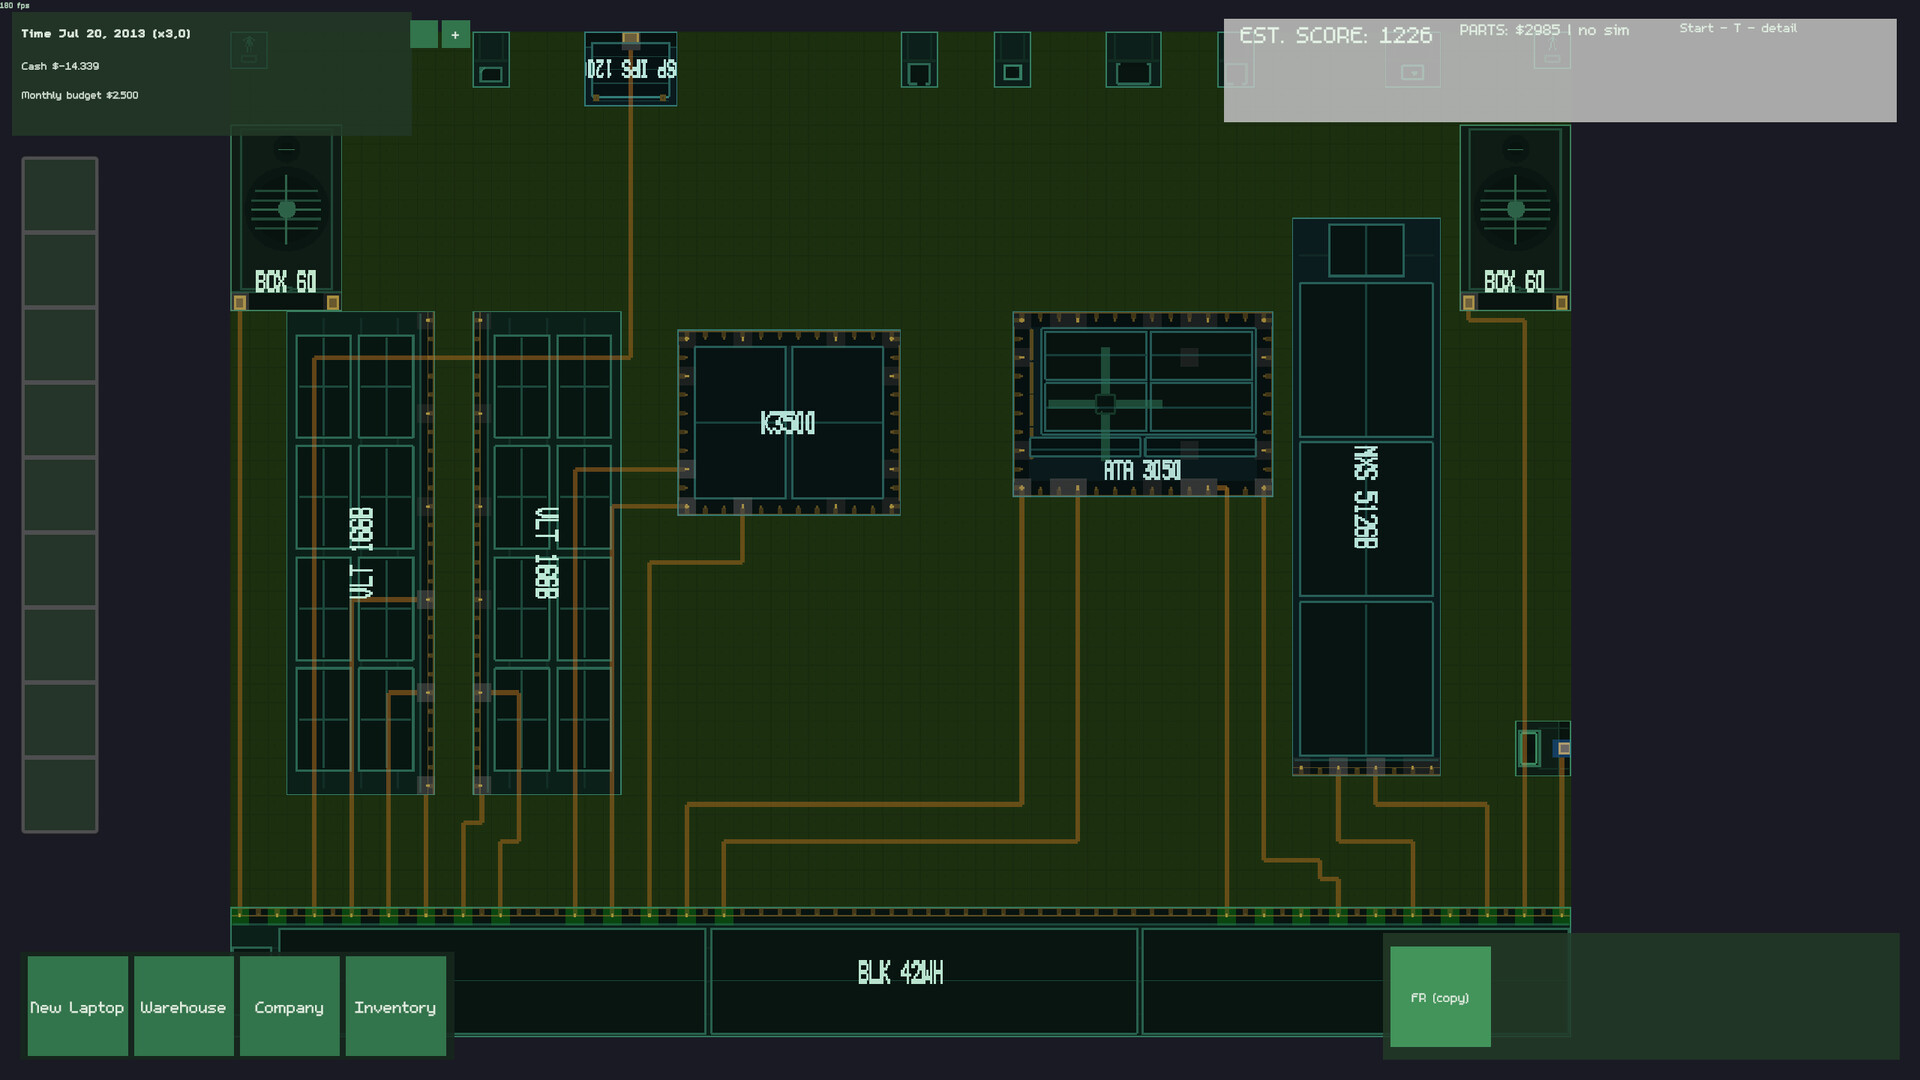Select the SP IPS 120 display connector

click(631, 69)
